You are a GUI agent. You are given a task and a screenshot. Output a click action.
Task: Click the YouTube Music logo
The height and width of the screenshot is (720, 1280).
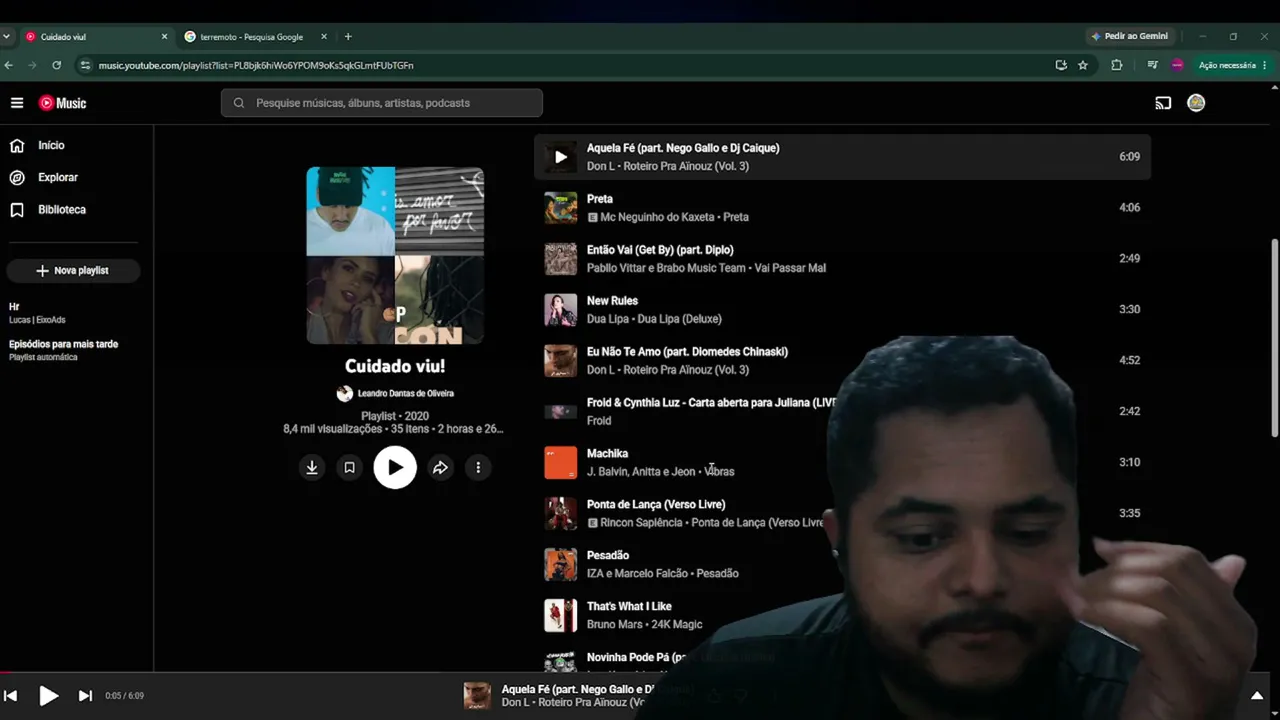click(x=62, y=103)
